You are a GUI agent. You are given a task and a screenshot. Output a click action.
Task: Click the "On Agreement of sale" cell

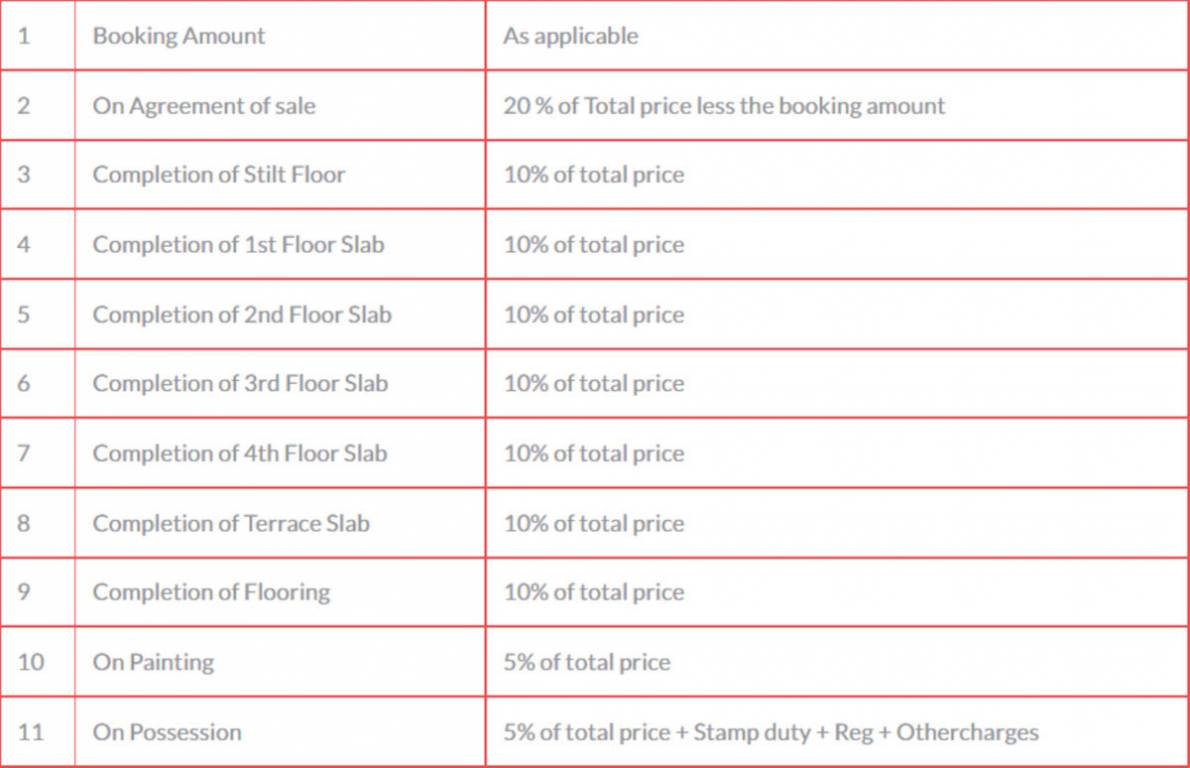[204, 105]
